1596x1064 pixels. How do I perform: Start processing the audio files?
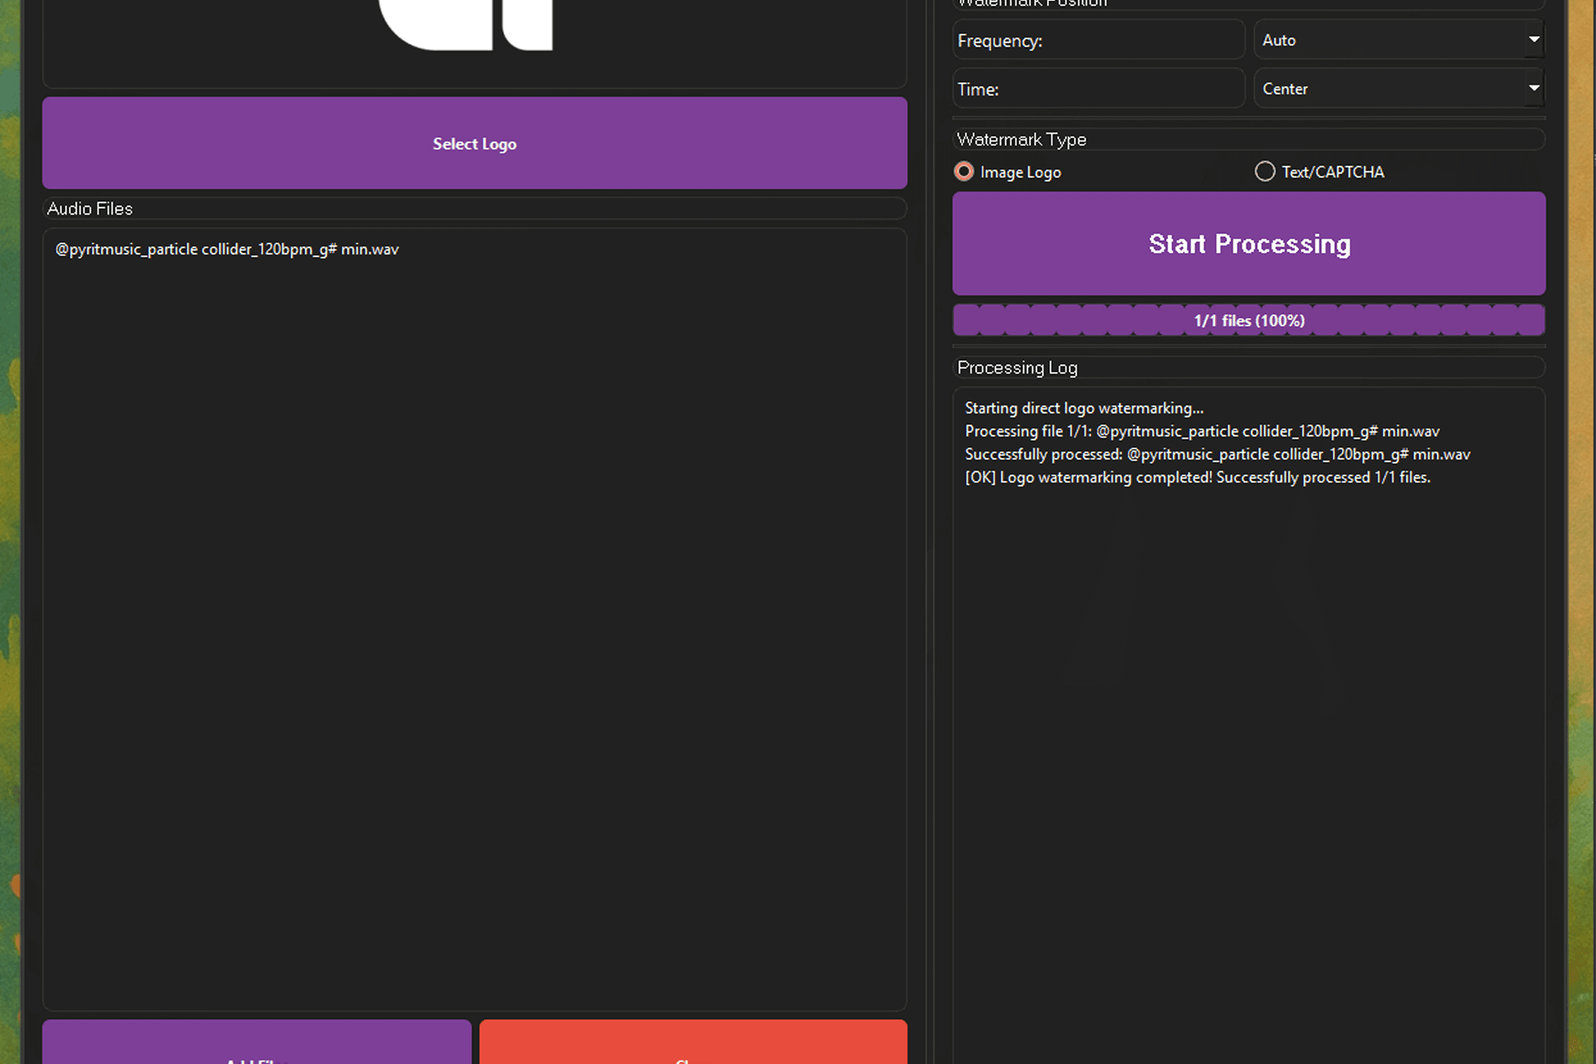pos(1249,244)
